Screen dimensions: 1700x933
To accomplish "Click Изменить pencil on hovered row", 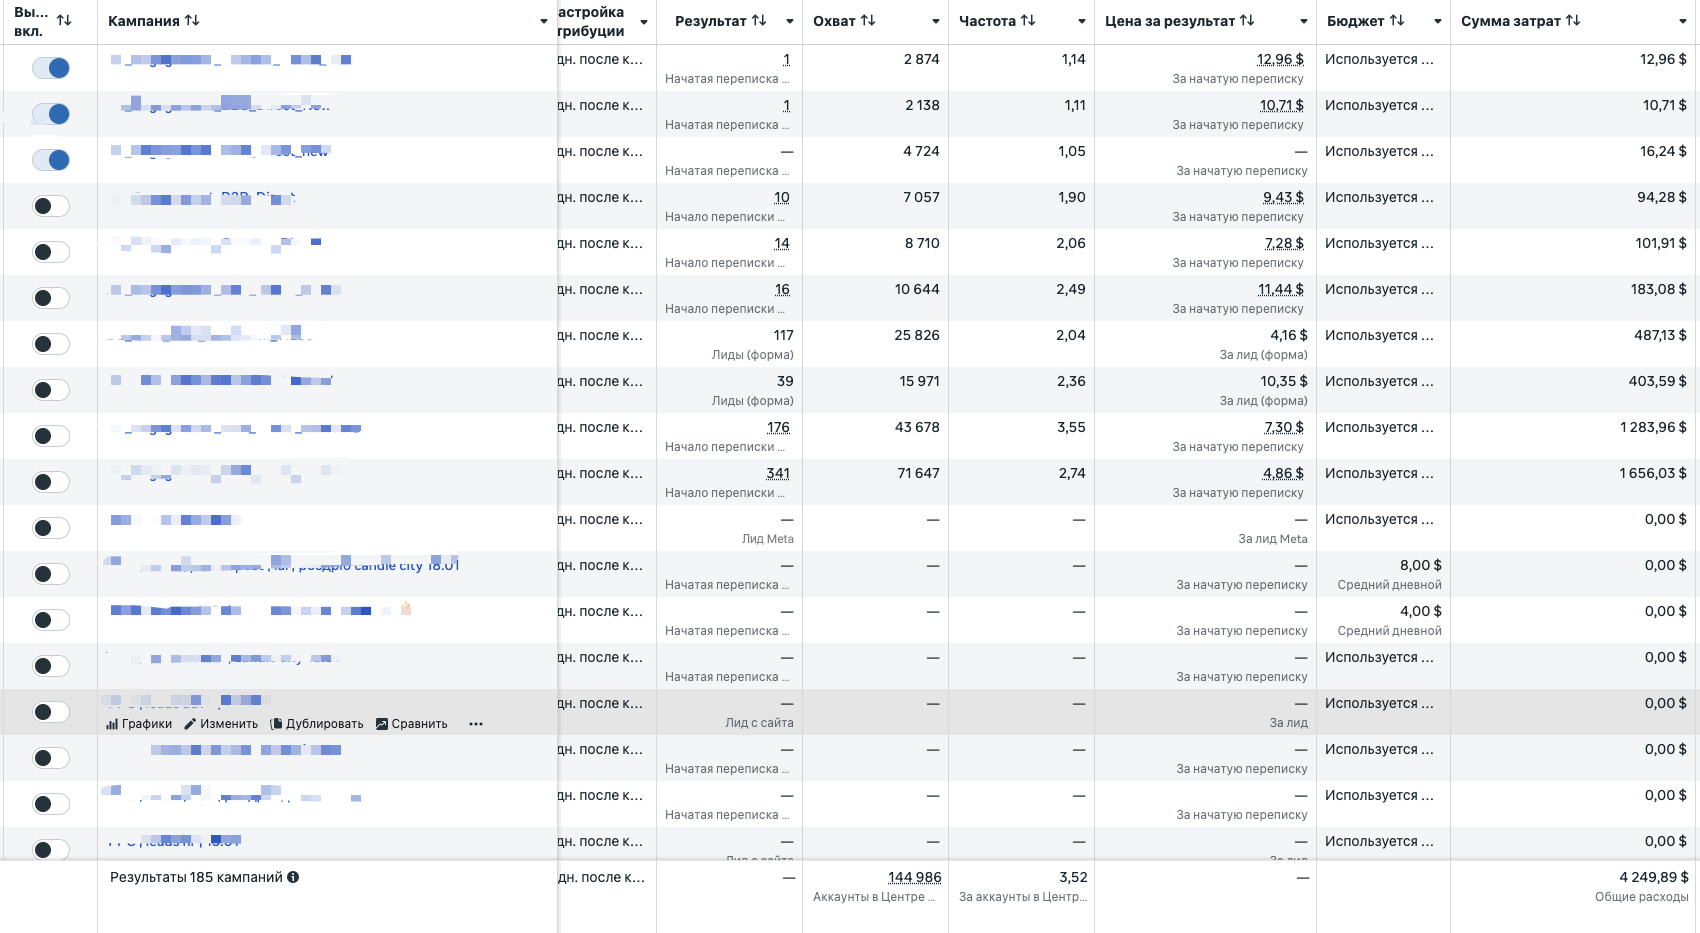I will [221, 724].
